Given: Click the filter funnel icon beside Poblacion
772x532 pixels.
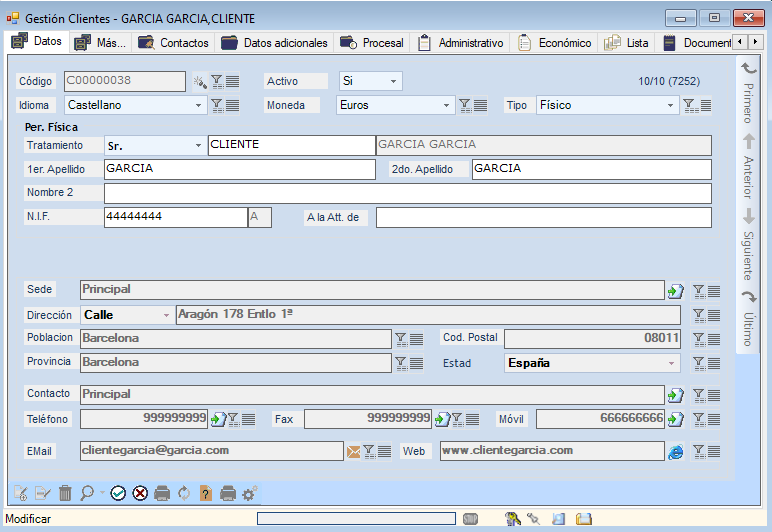Looking at the screenshot, I should pyautogui.click(x=400, y=339).
